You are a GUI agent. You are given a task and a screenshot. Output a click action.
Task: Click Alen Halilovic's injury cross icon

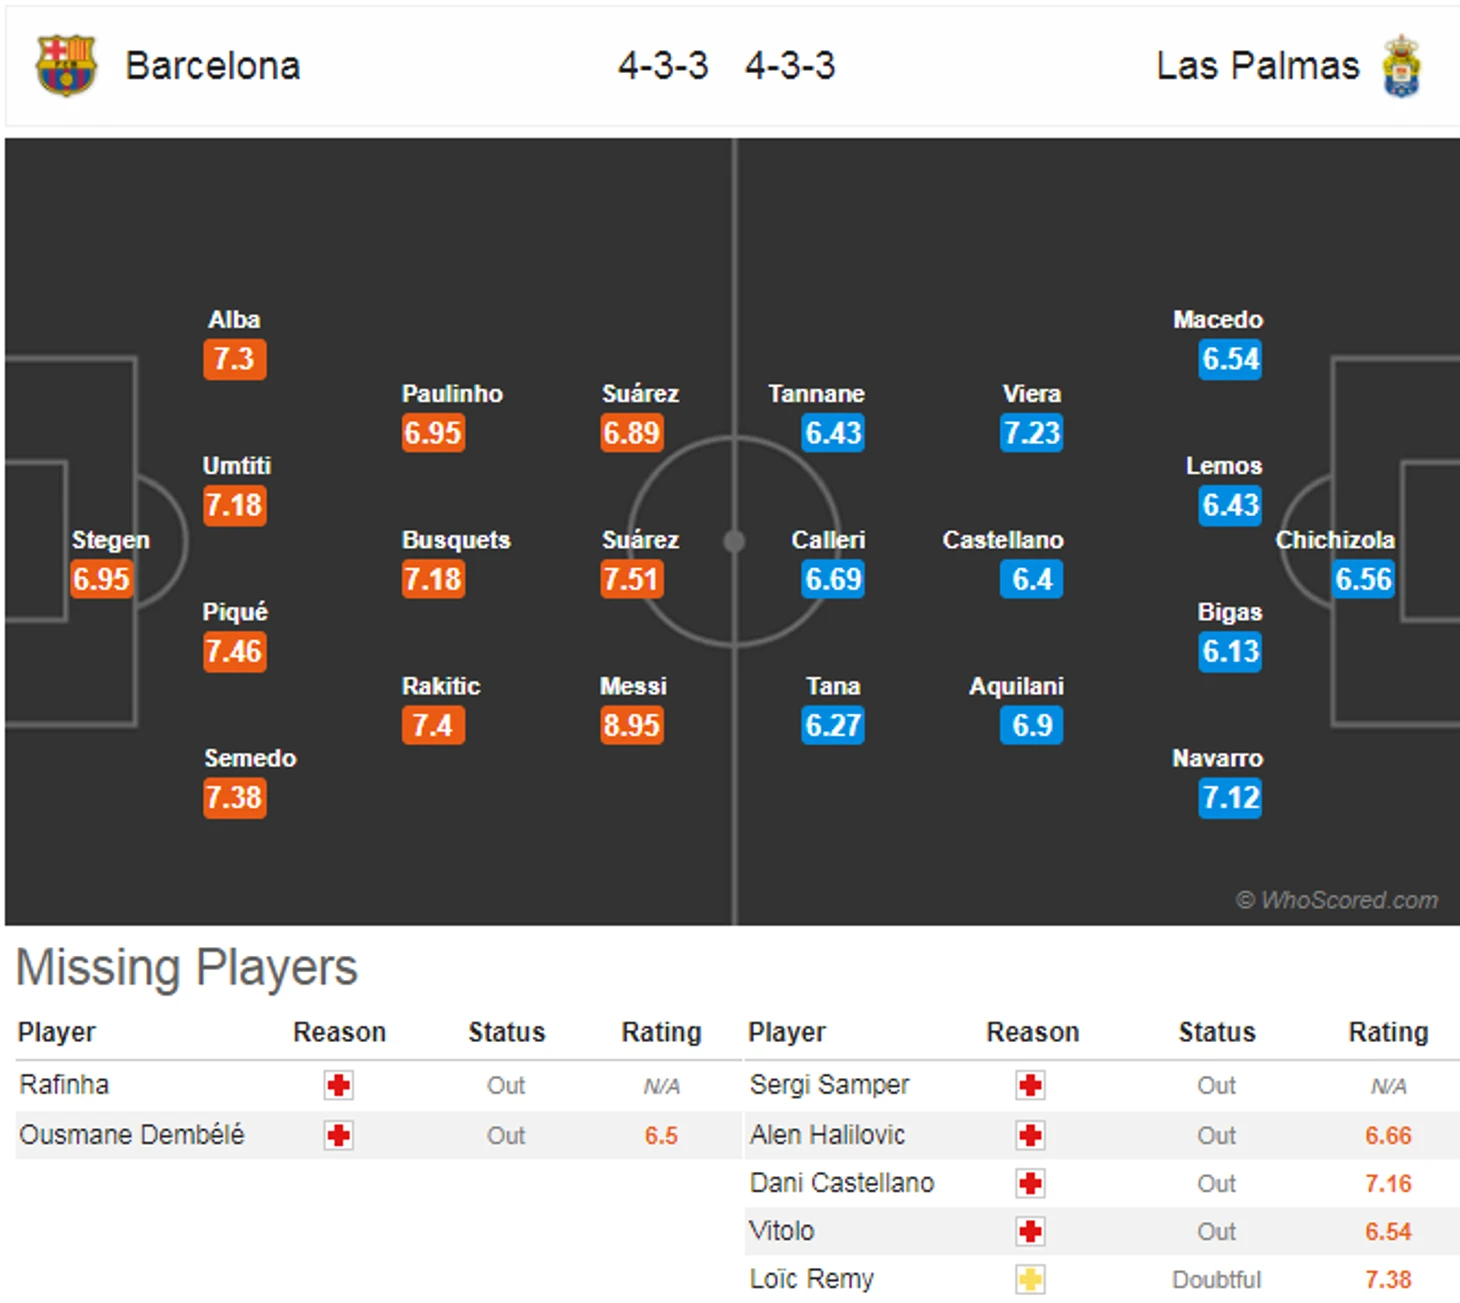pos(1030,1135)
